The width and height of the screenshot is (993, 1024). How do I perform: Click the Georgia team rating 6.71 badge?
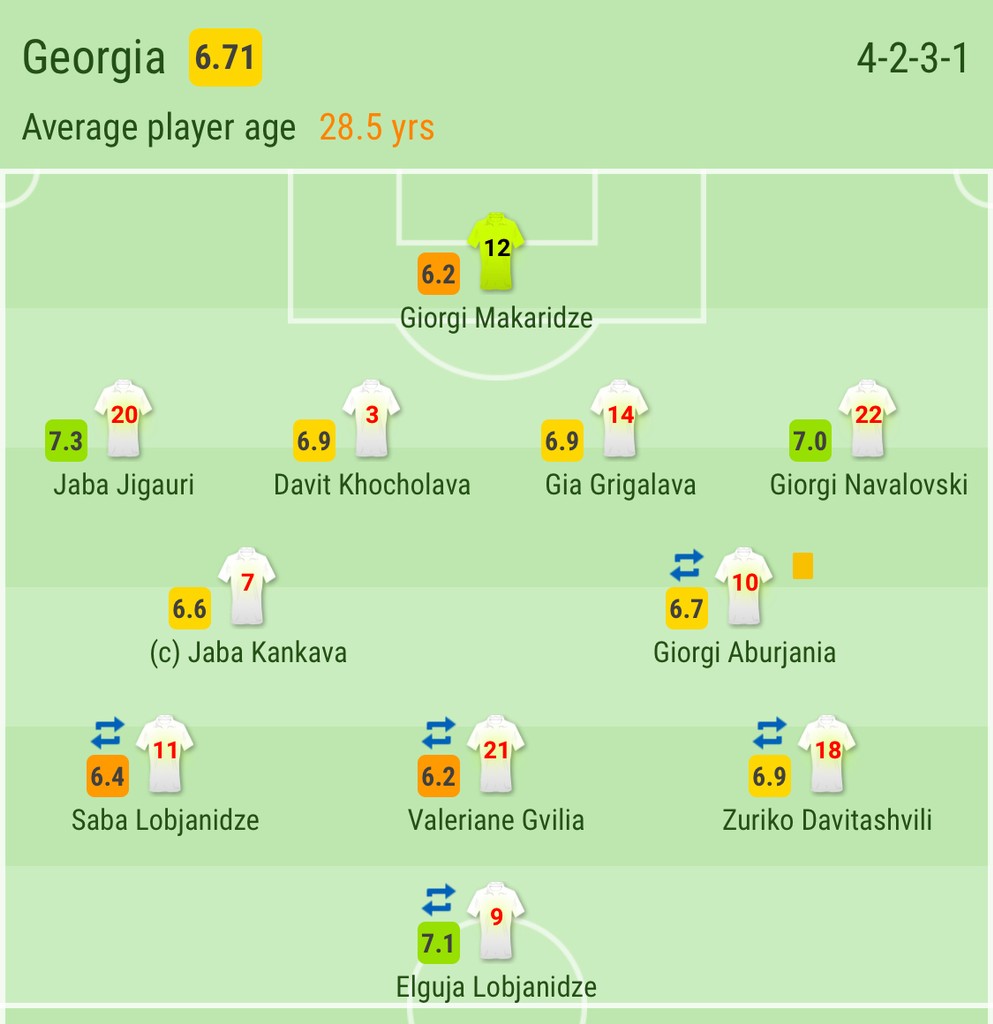point(225,57)
